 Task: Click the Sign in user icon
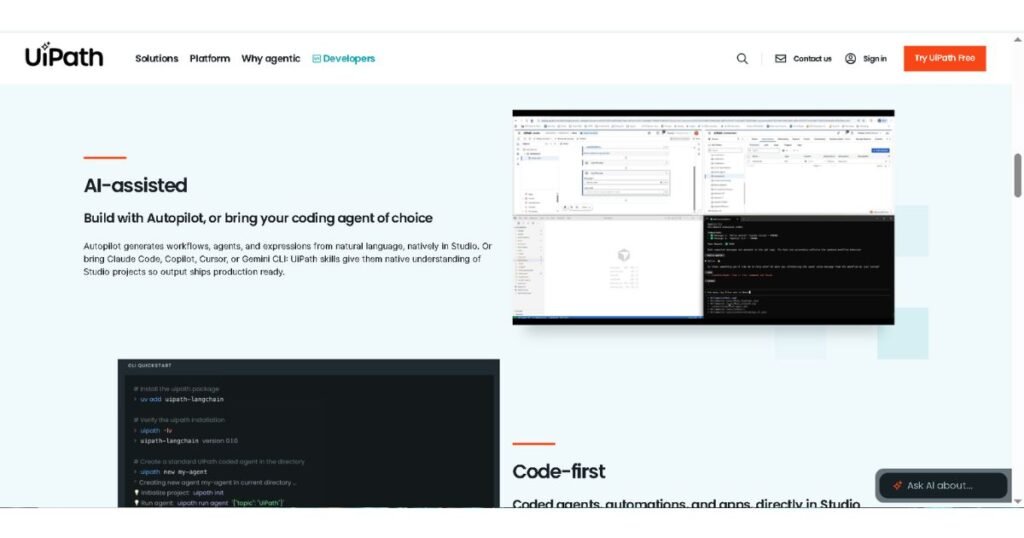click(x=850, y=58)
